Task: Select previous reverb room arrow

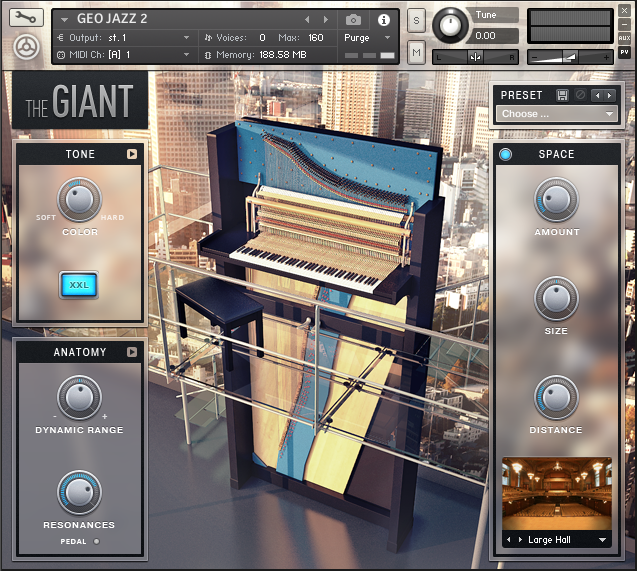Action: (x=509, y=540)
